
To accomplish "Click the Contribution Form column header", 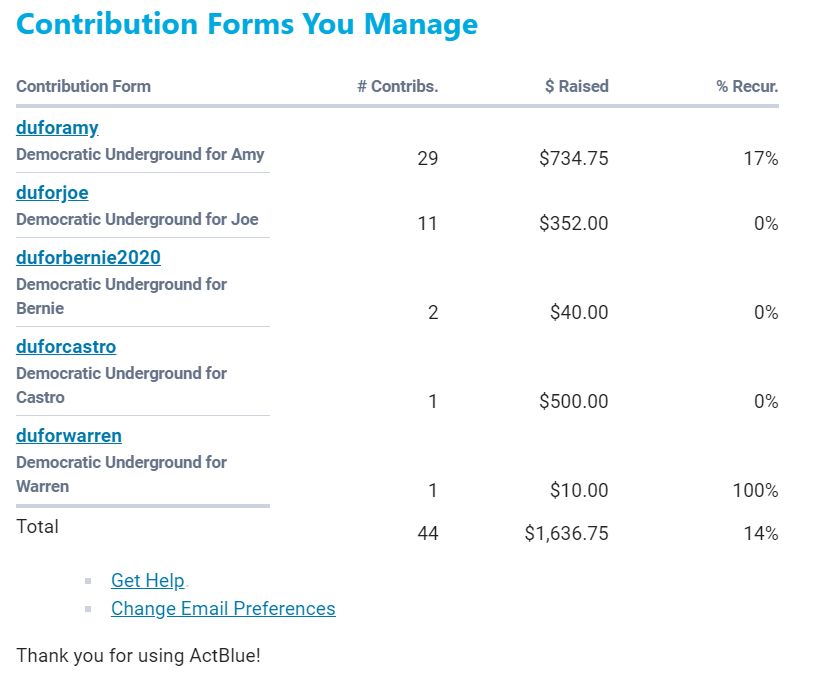I will pyautogui.click(x=83, y=86).
